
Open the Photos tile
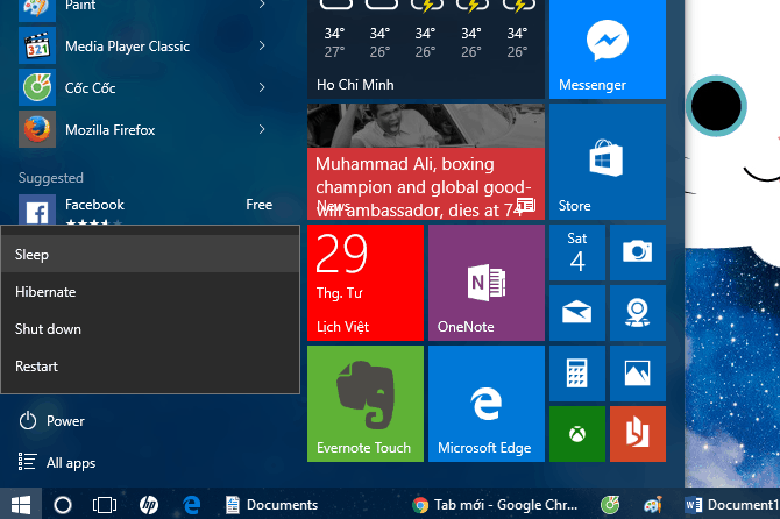[637, 373]
